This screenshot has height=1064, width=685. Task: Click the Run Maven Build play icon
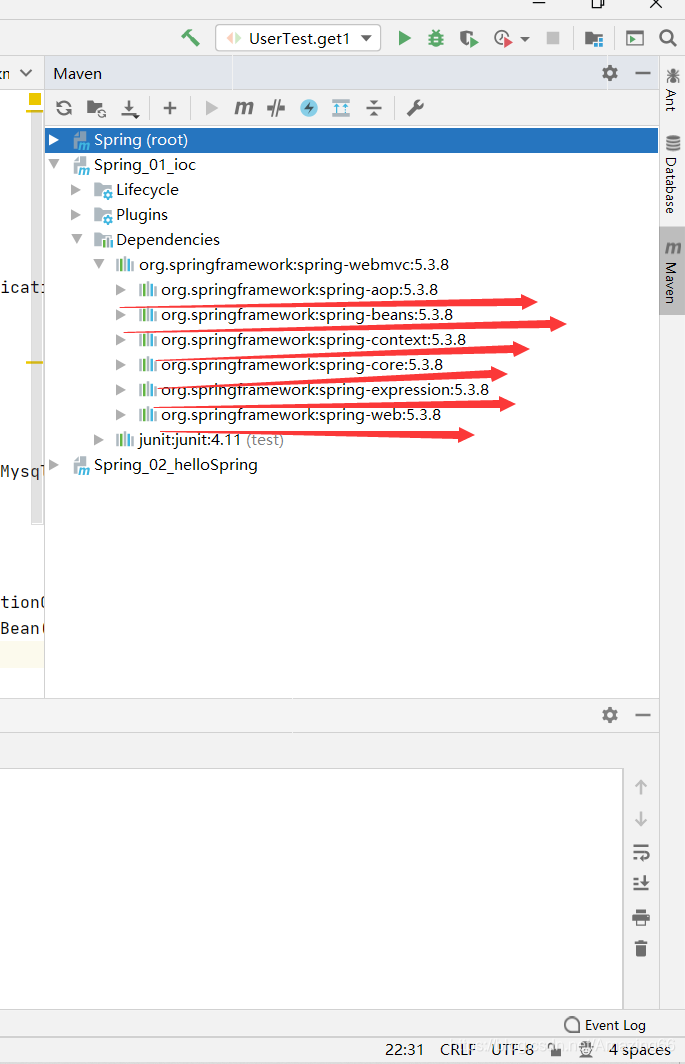(x=211, y=108)
